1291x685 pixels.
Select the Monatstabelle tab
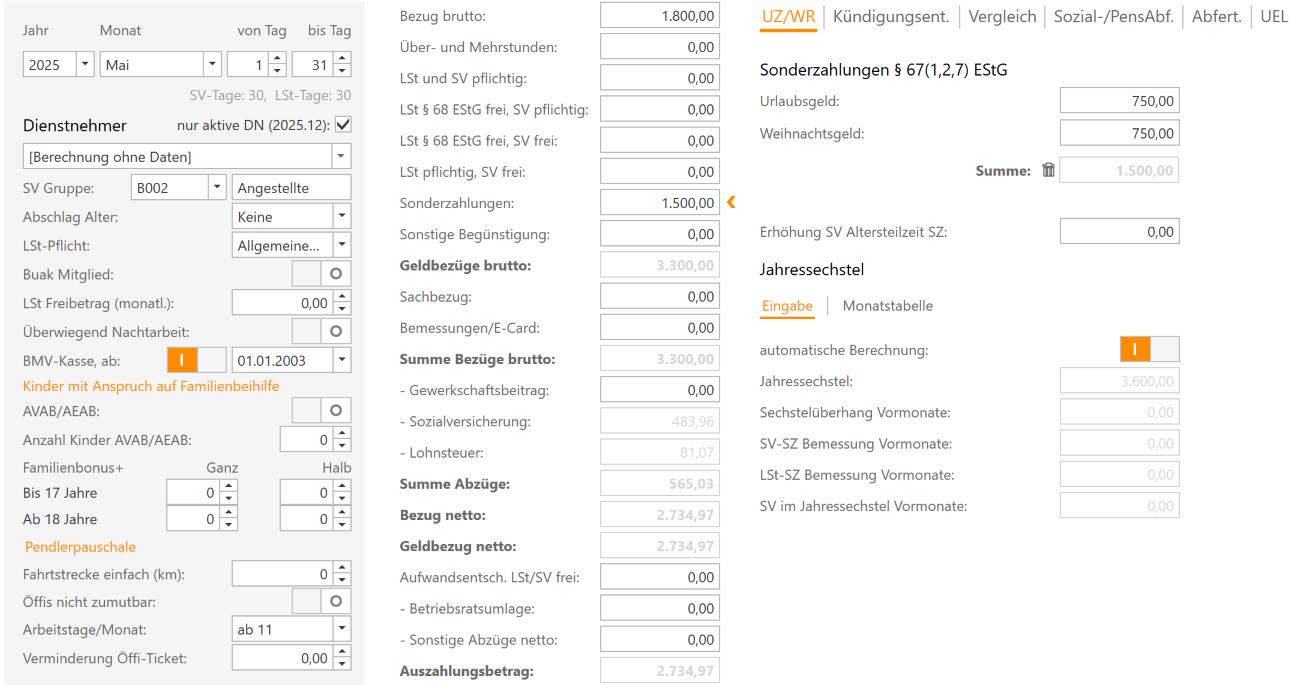(x=888, y=306)
